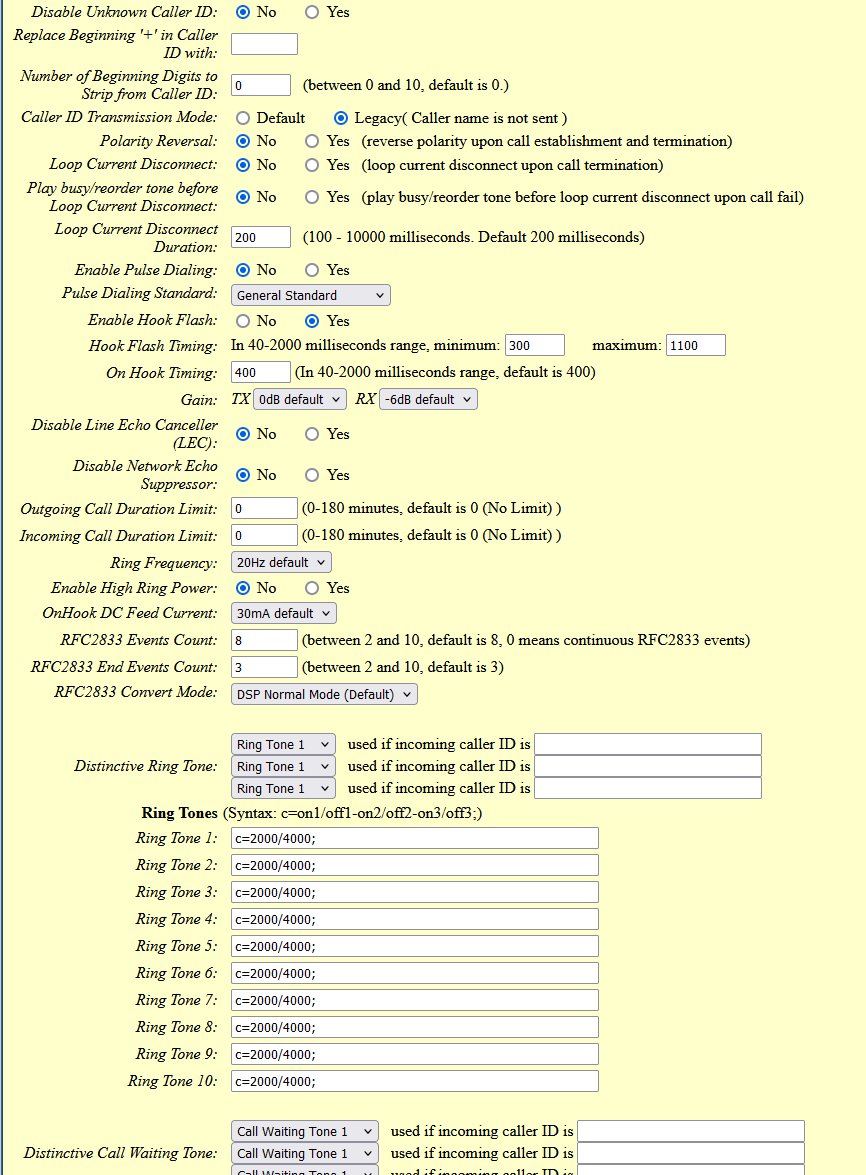Screen dimensions: 866x1175
Task: Edit the Ring Tone 4 cadence field
Action: tap(415, 919)
